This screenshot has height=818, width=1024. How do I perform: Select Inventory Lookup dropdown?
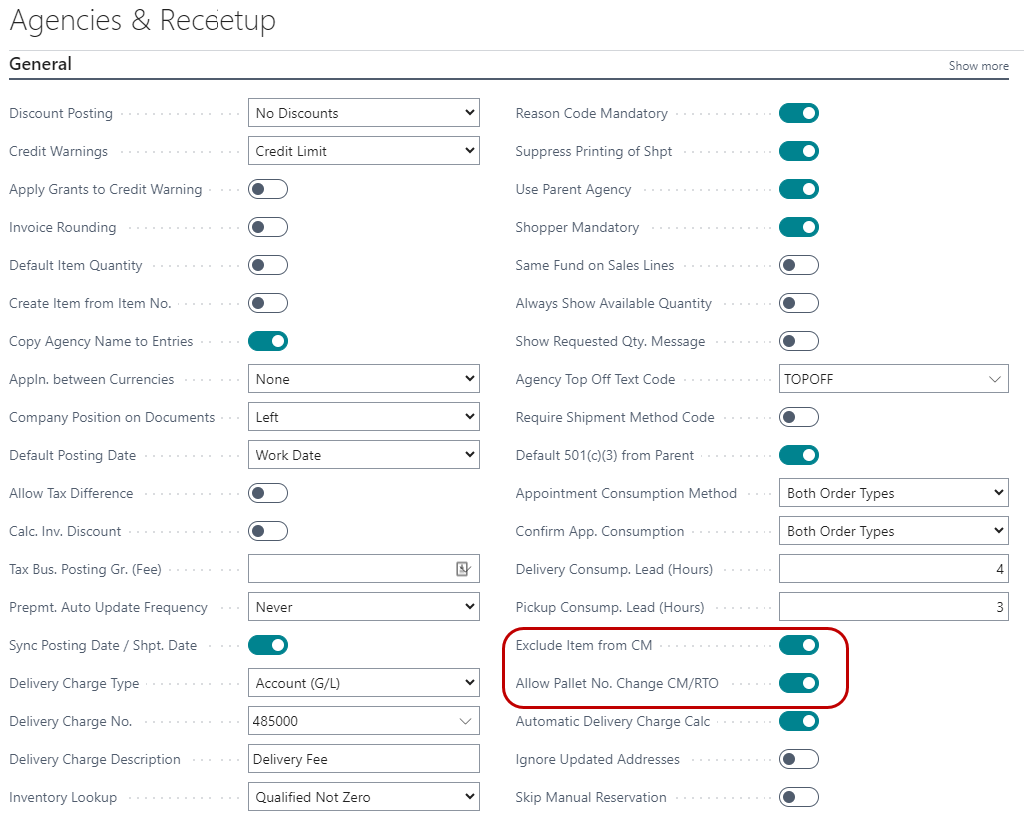(x=363, y=797)
